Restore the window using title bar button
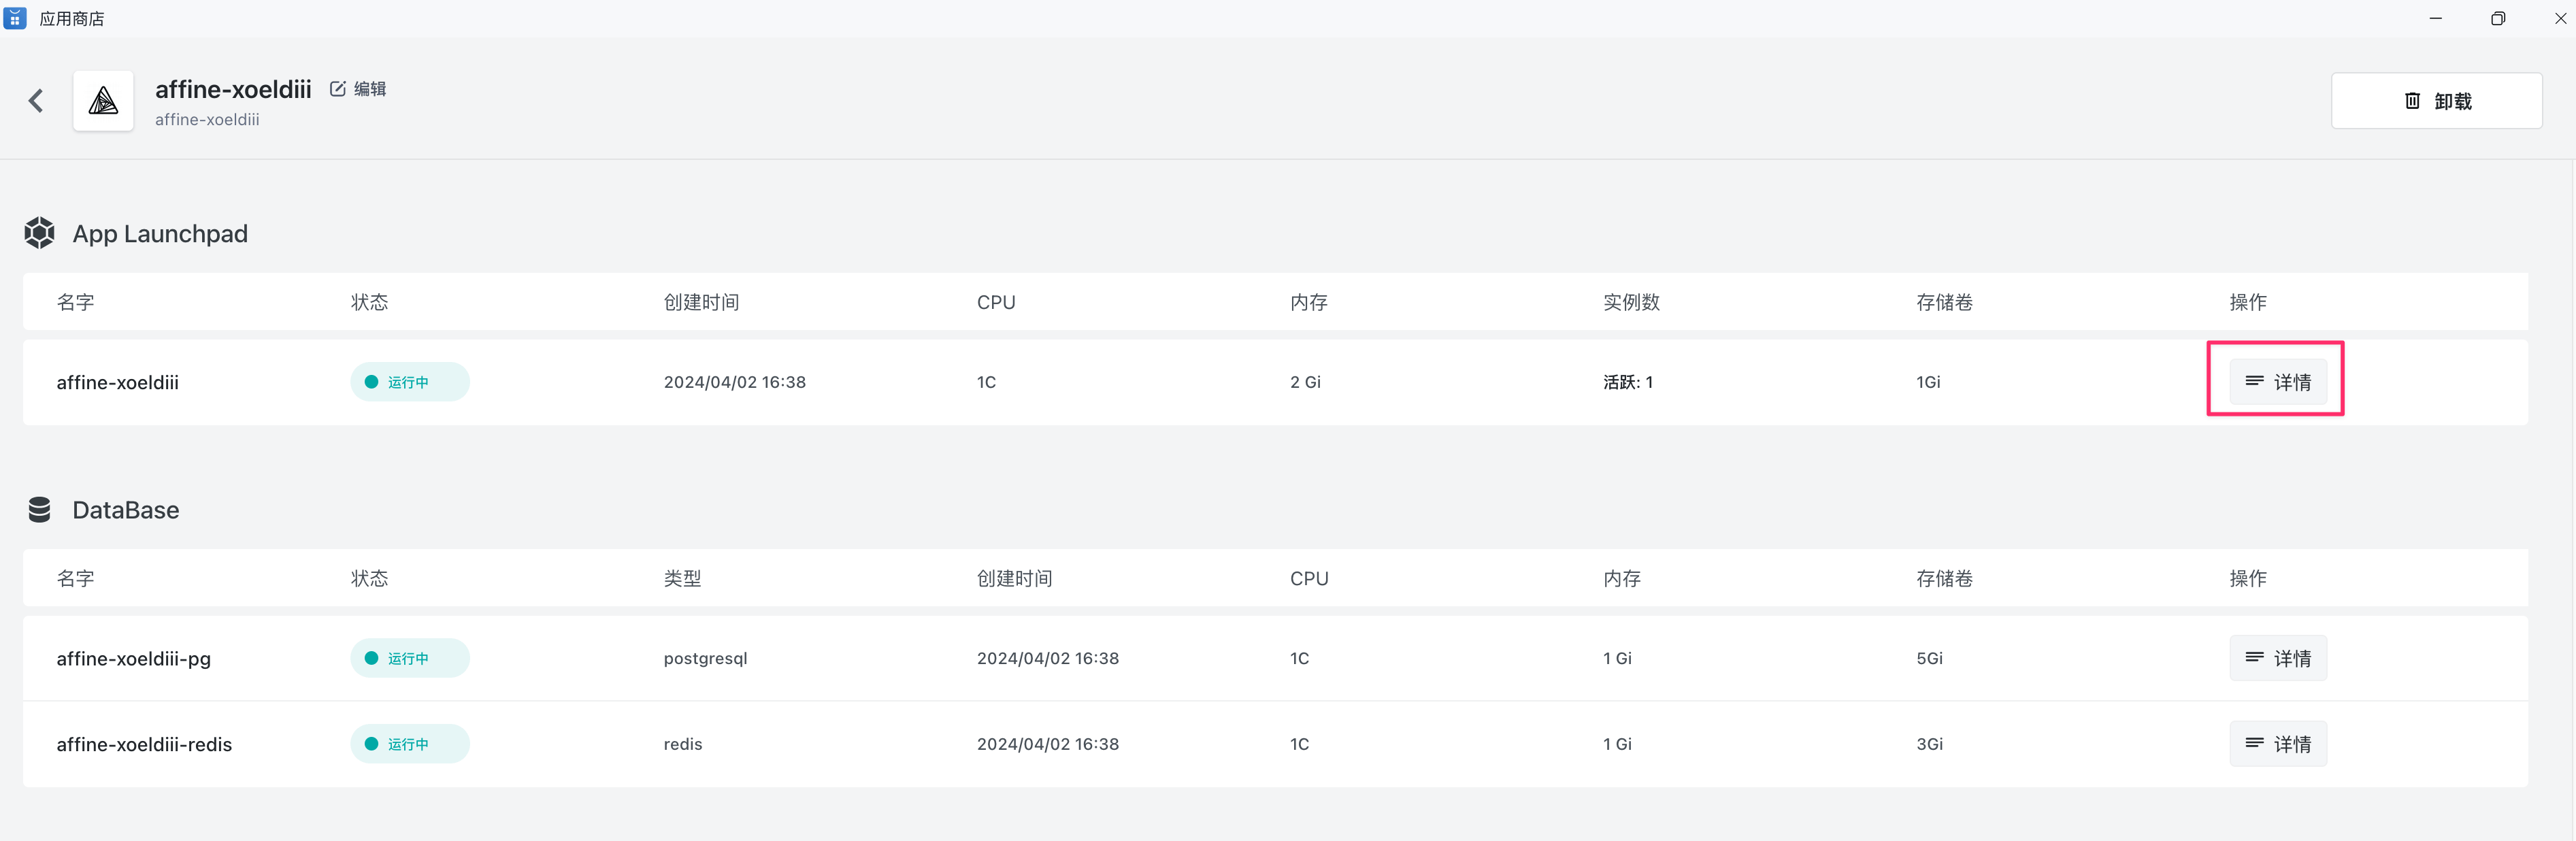 2497,18
